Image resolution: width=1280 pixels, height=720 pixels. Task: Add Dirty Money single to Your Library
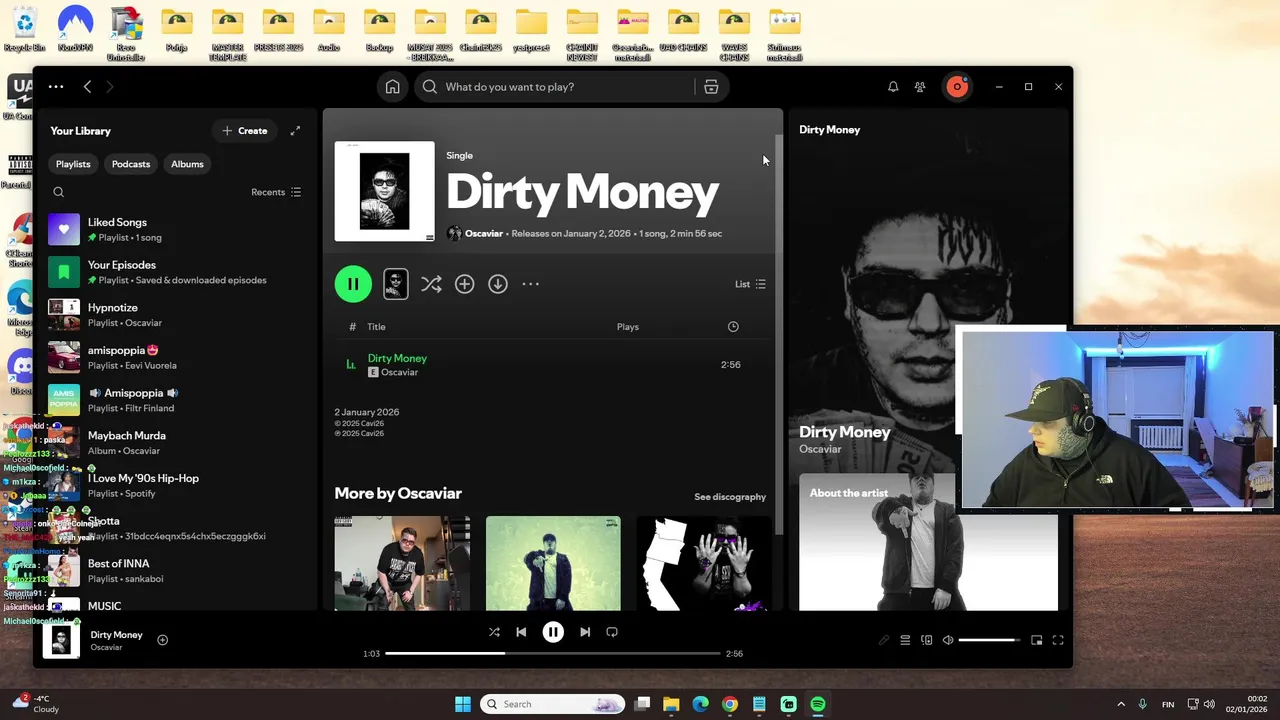tap(464, 284)
